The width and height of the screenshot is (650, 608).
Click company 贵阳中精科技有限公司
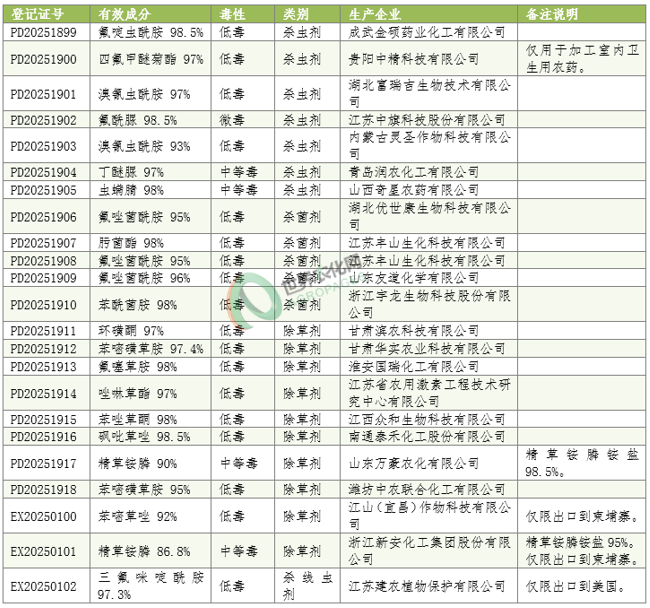pyautogui.click(x=414, y=59)
